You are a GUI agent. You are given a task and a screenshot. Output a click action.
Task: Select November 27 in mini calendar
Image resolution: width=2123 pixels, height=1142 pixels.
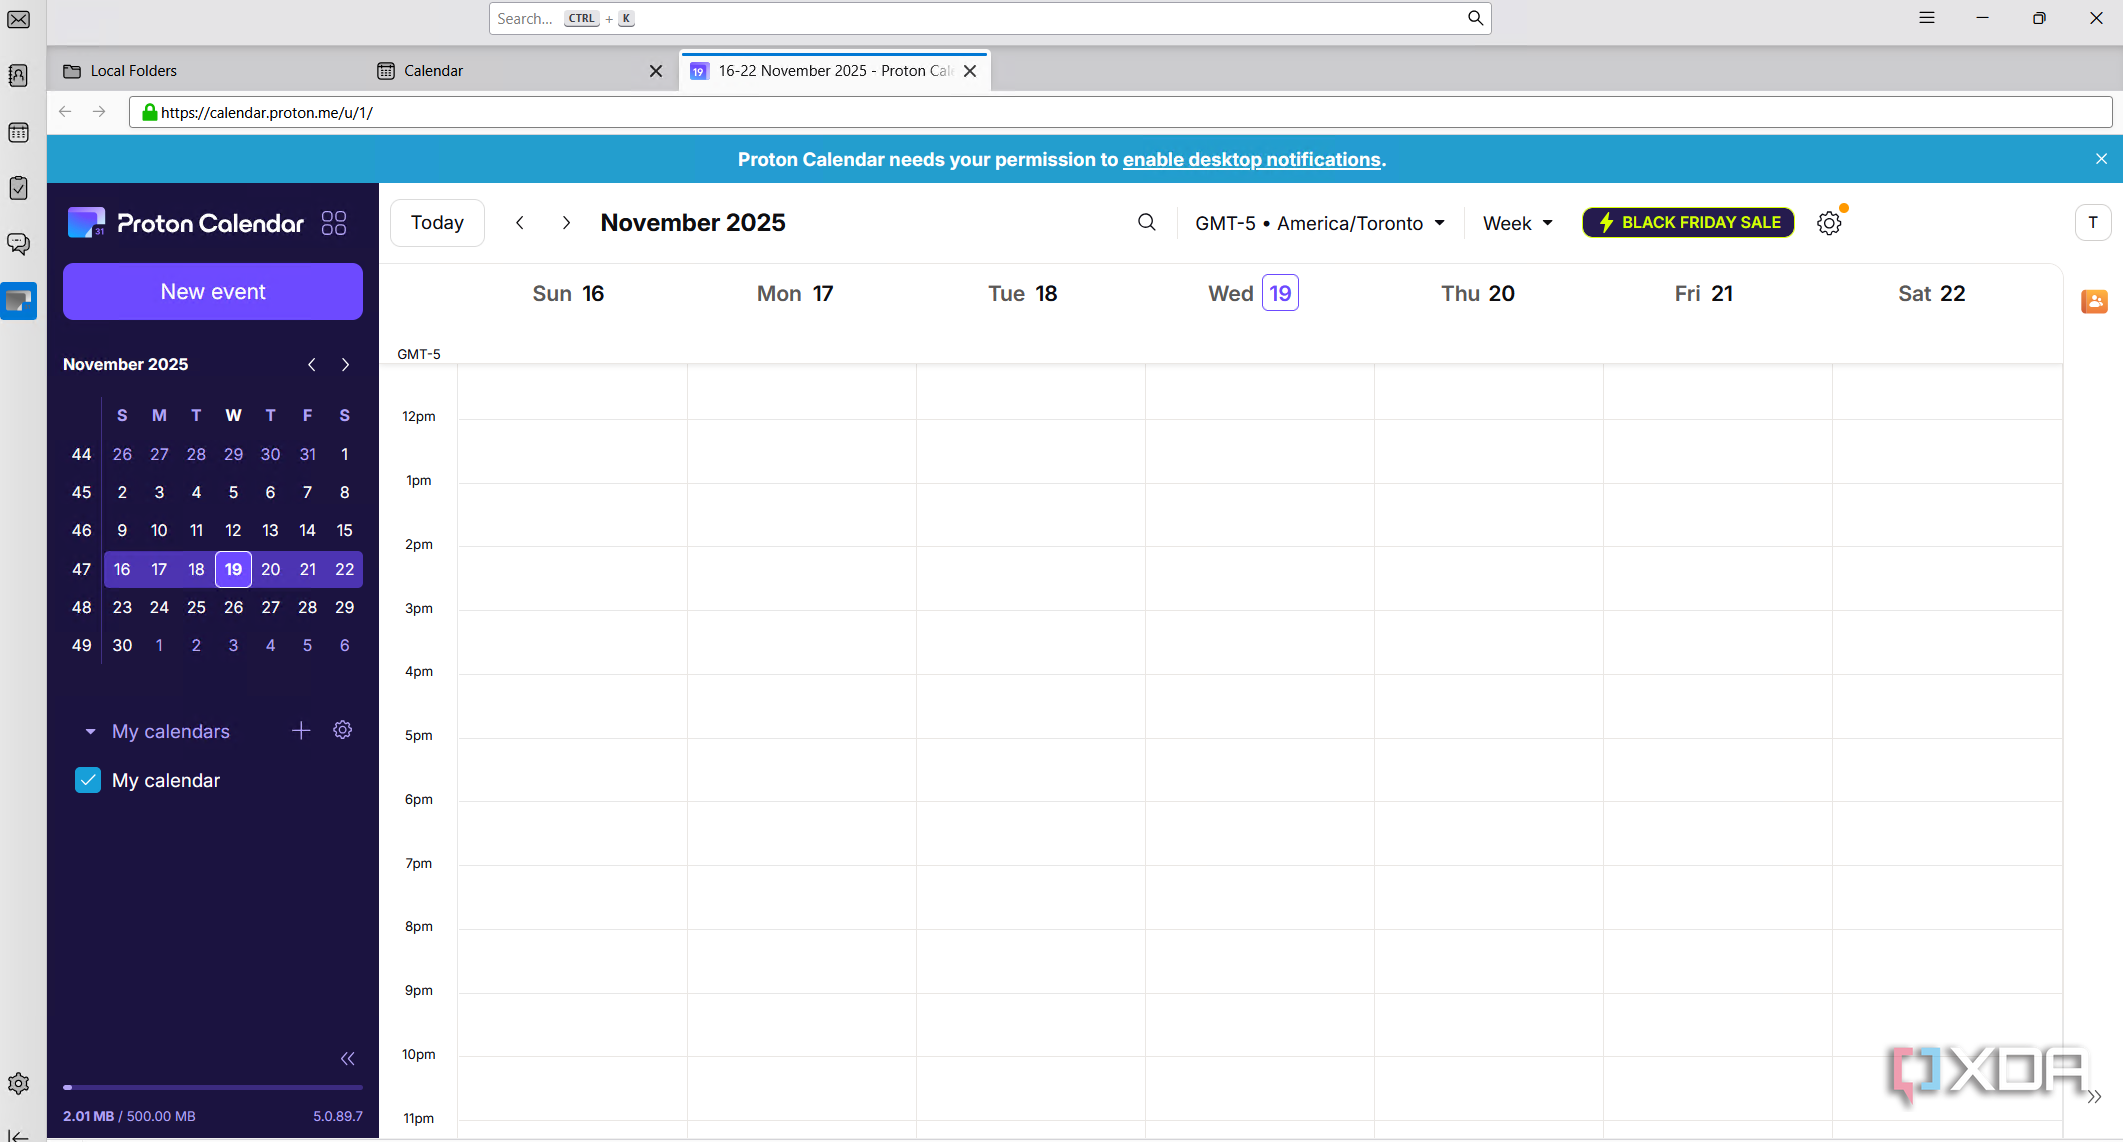click(x=270, y=607)
